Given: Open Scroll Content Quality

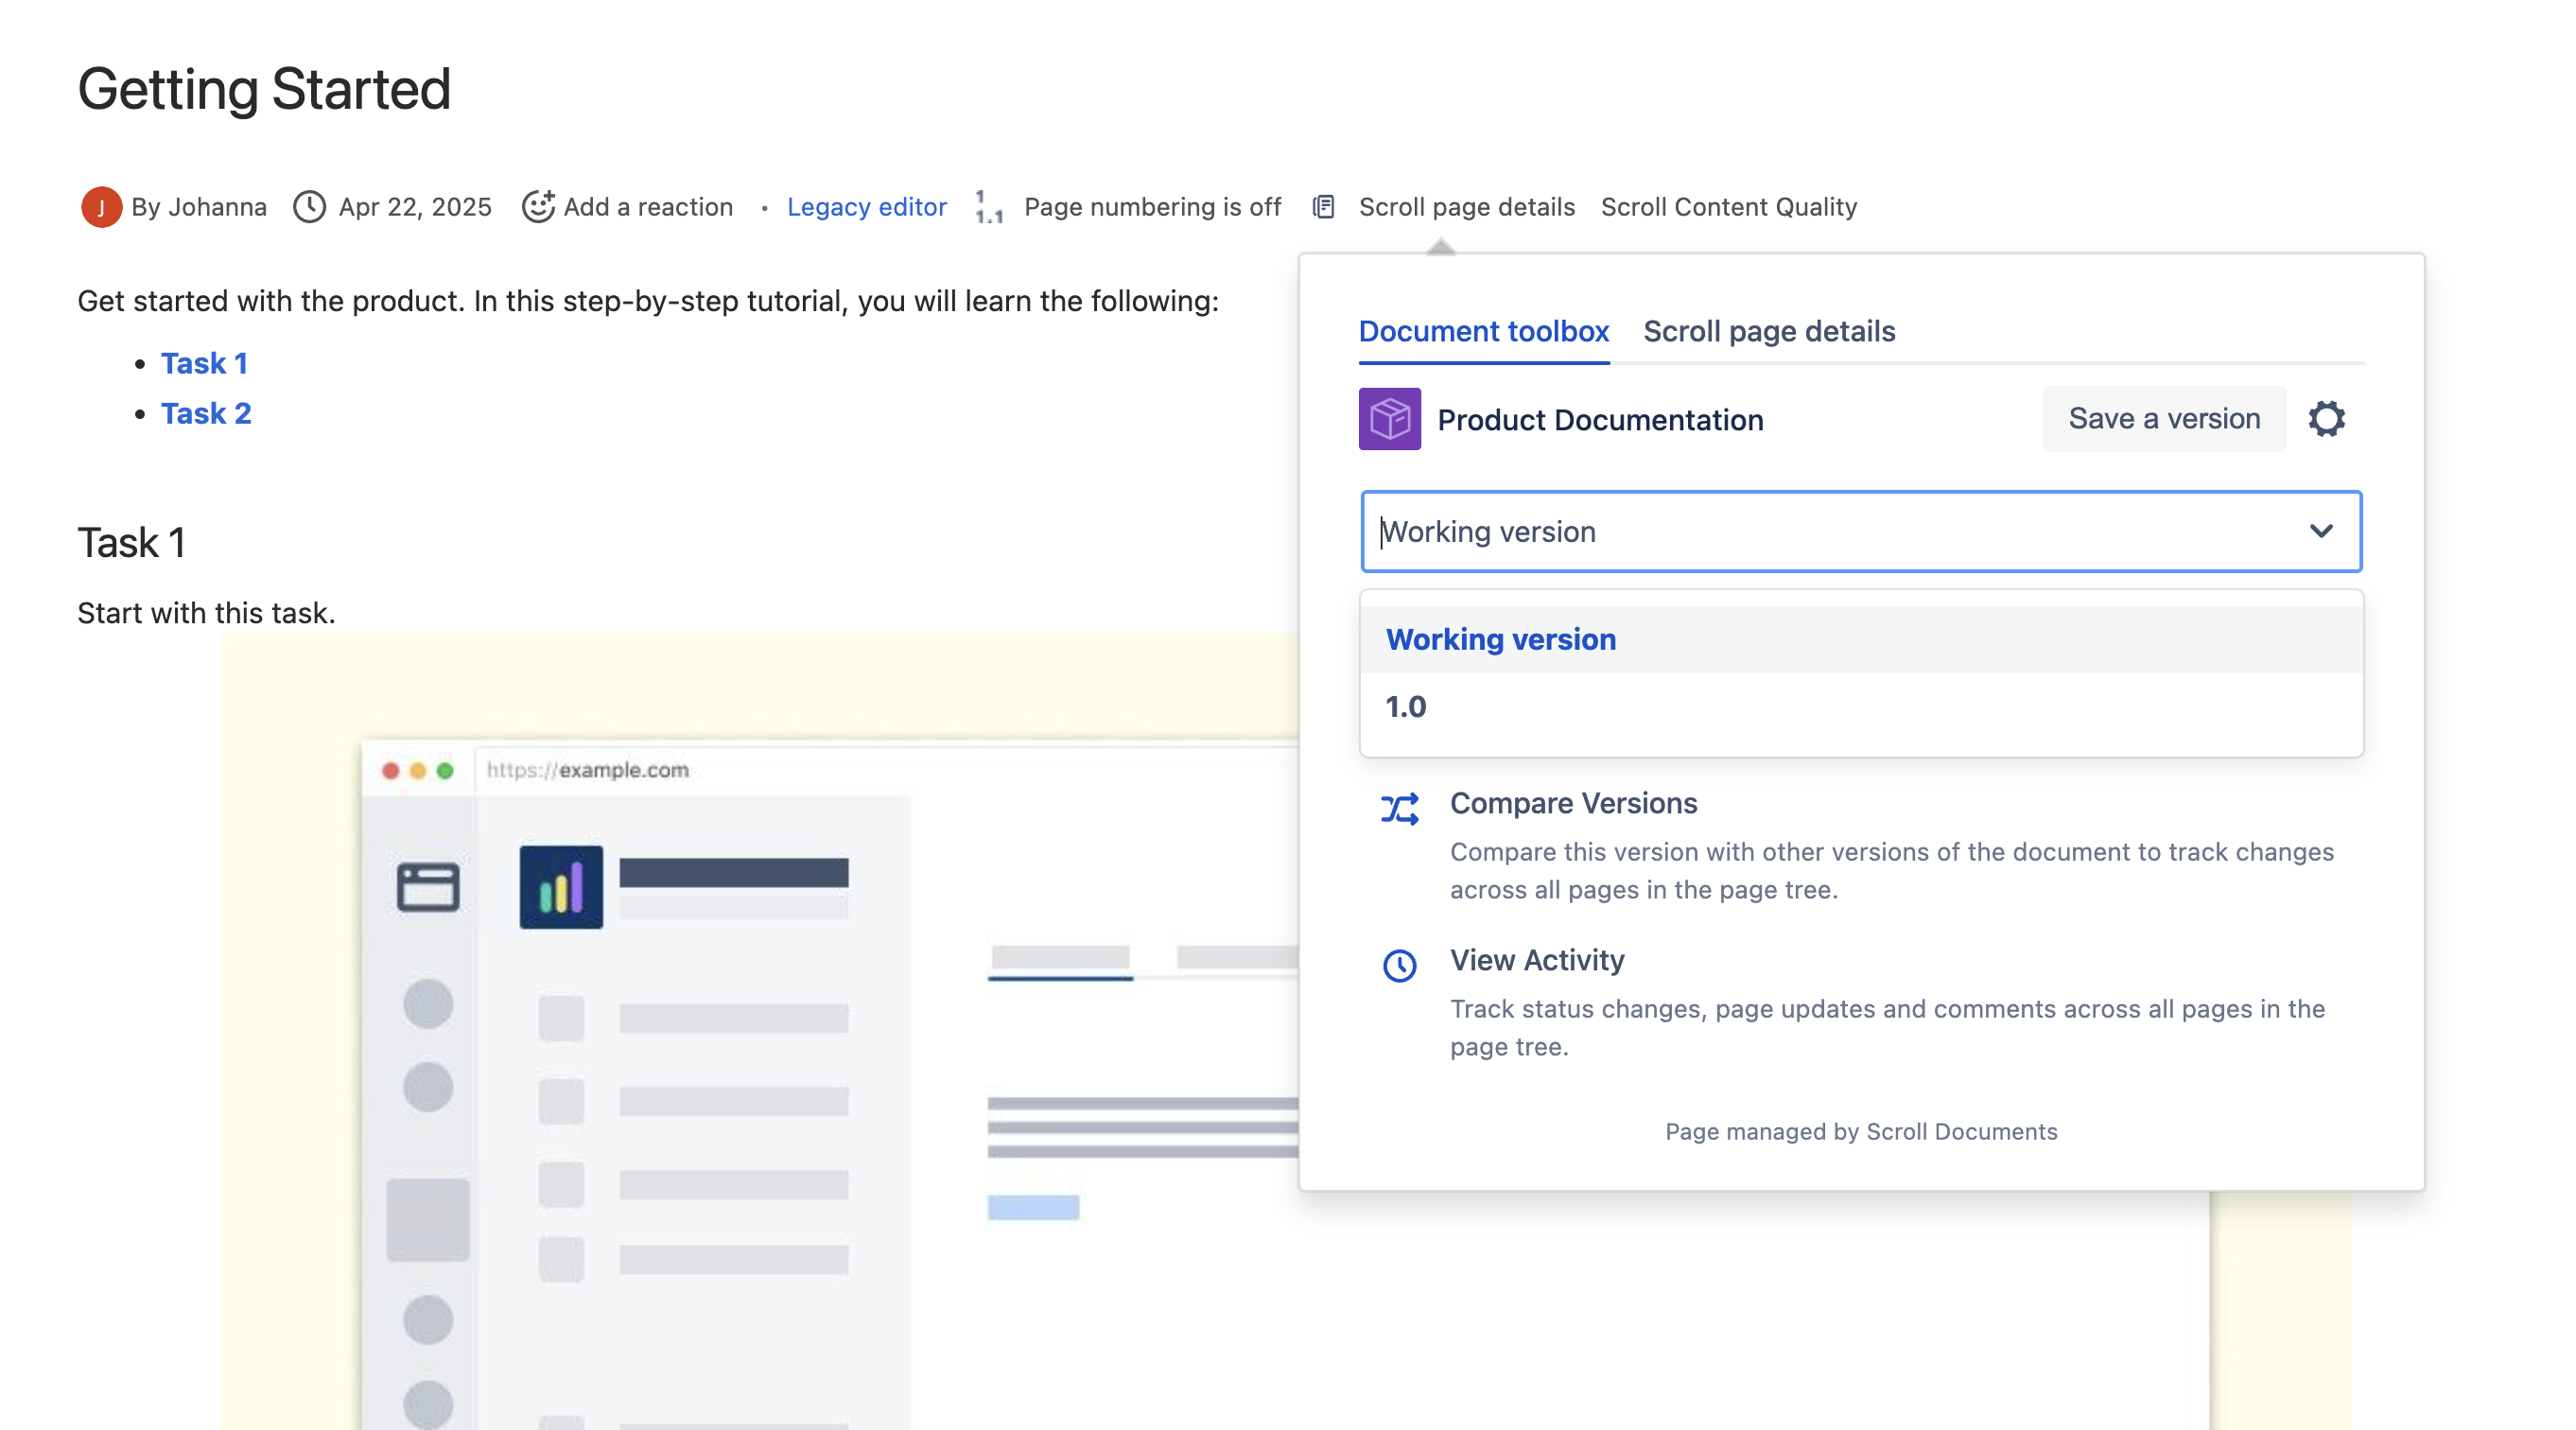Looking at the screenshot, I should point(1728,207).
